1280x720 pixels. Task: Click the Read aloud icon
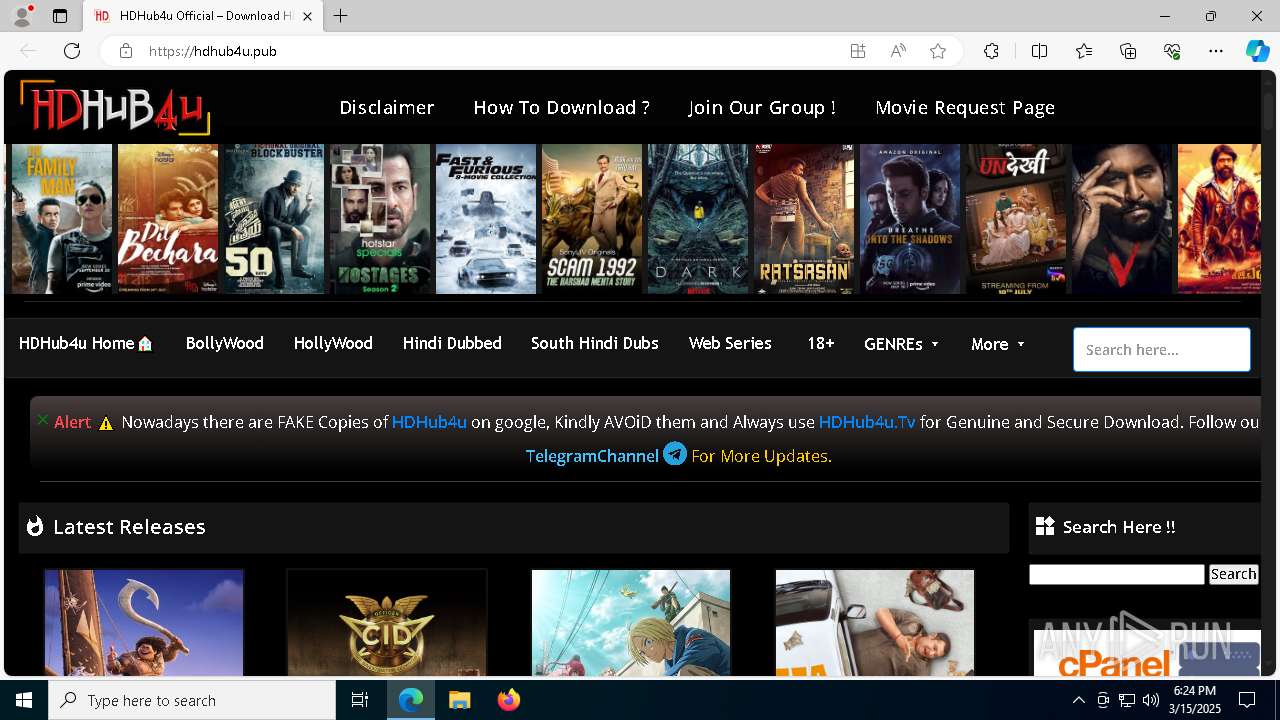898,51
